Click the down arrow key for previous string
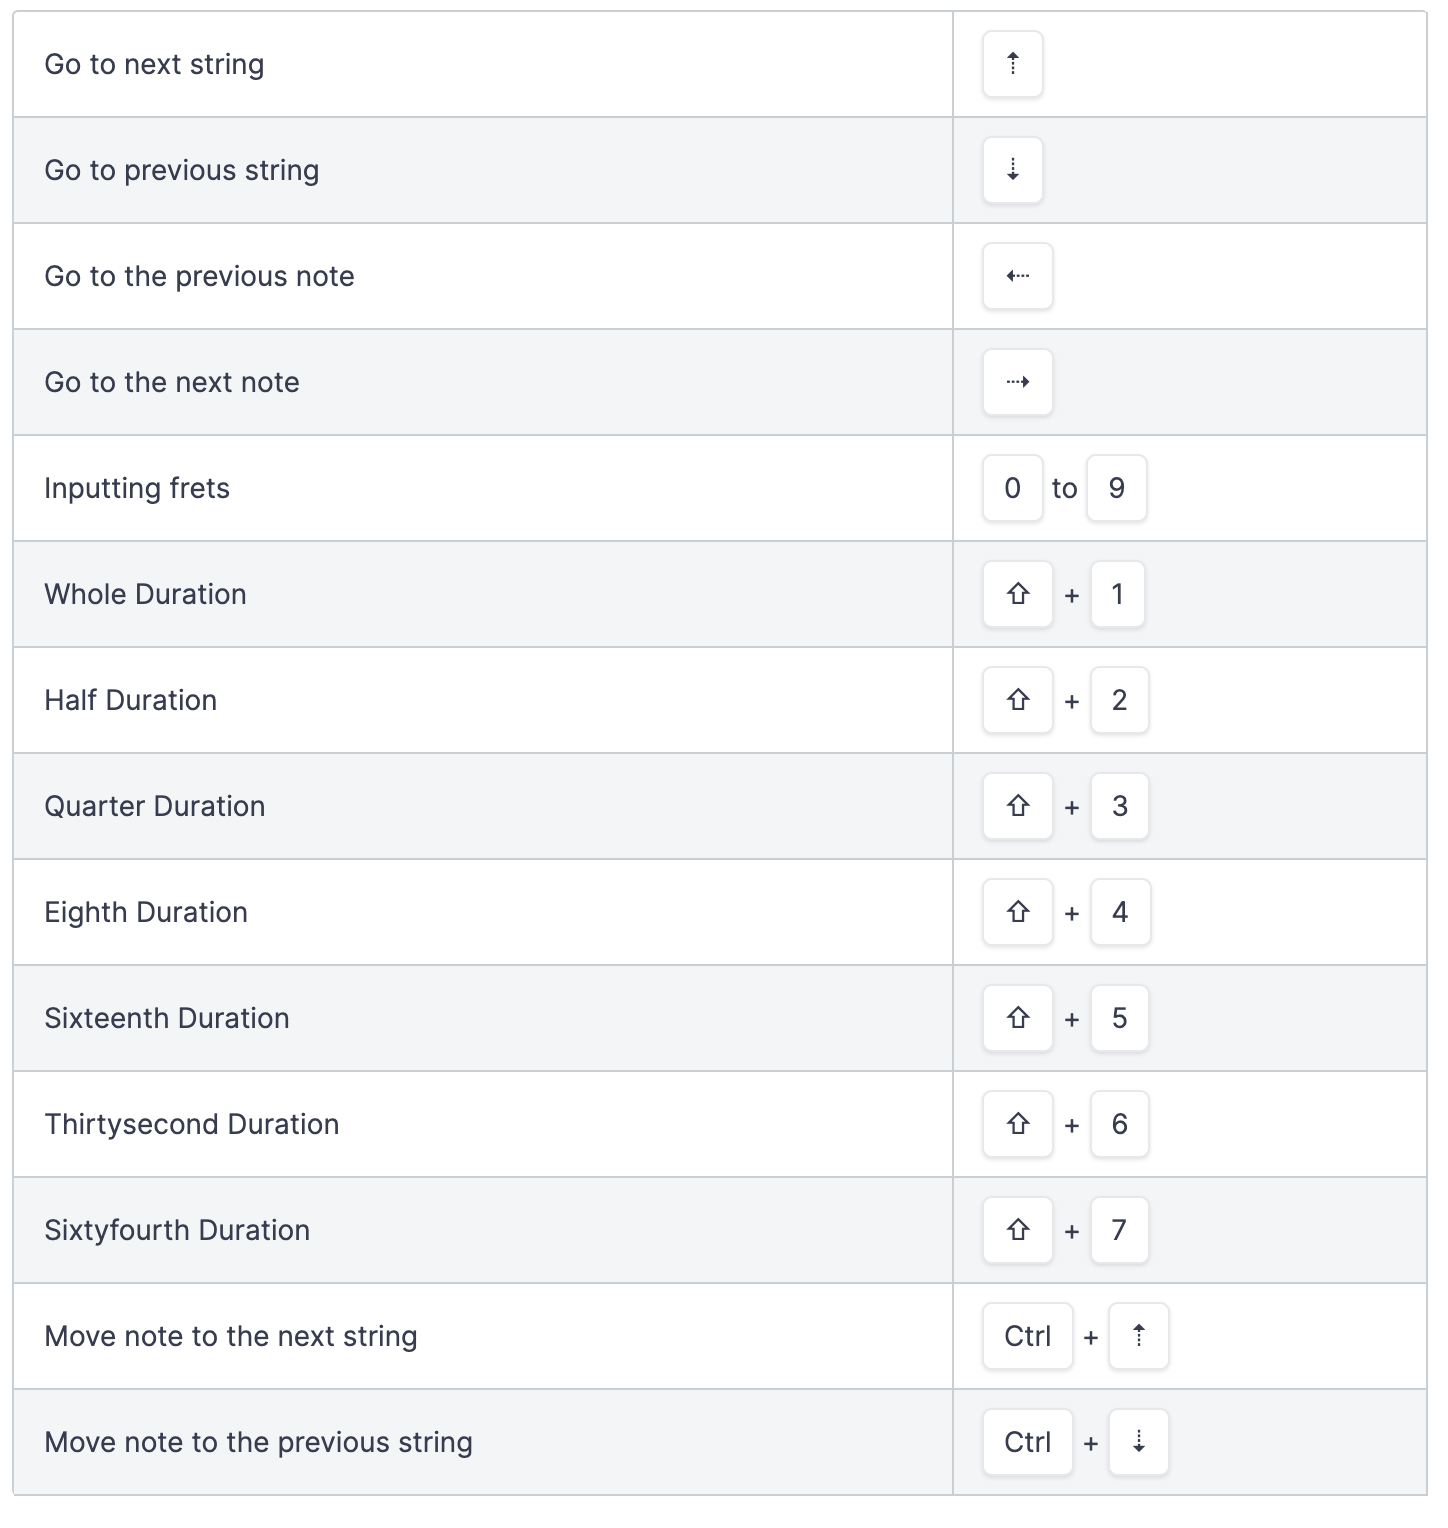Image resolution: width=1448 pixels, height=1528 pixels. pyautogui.click(x=1012, y=170)
